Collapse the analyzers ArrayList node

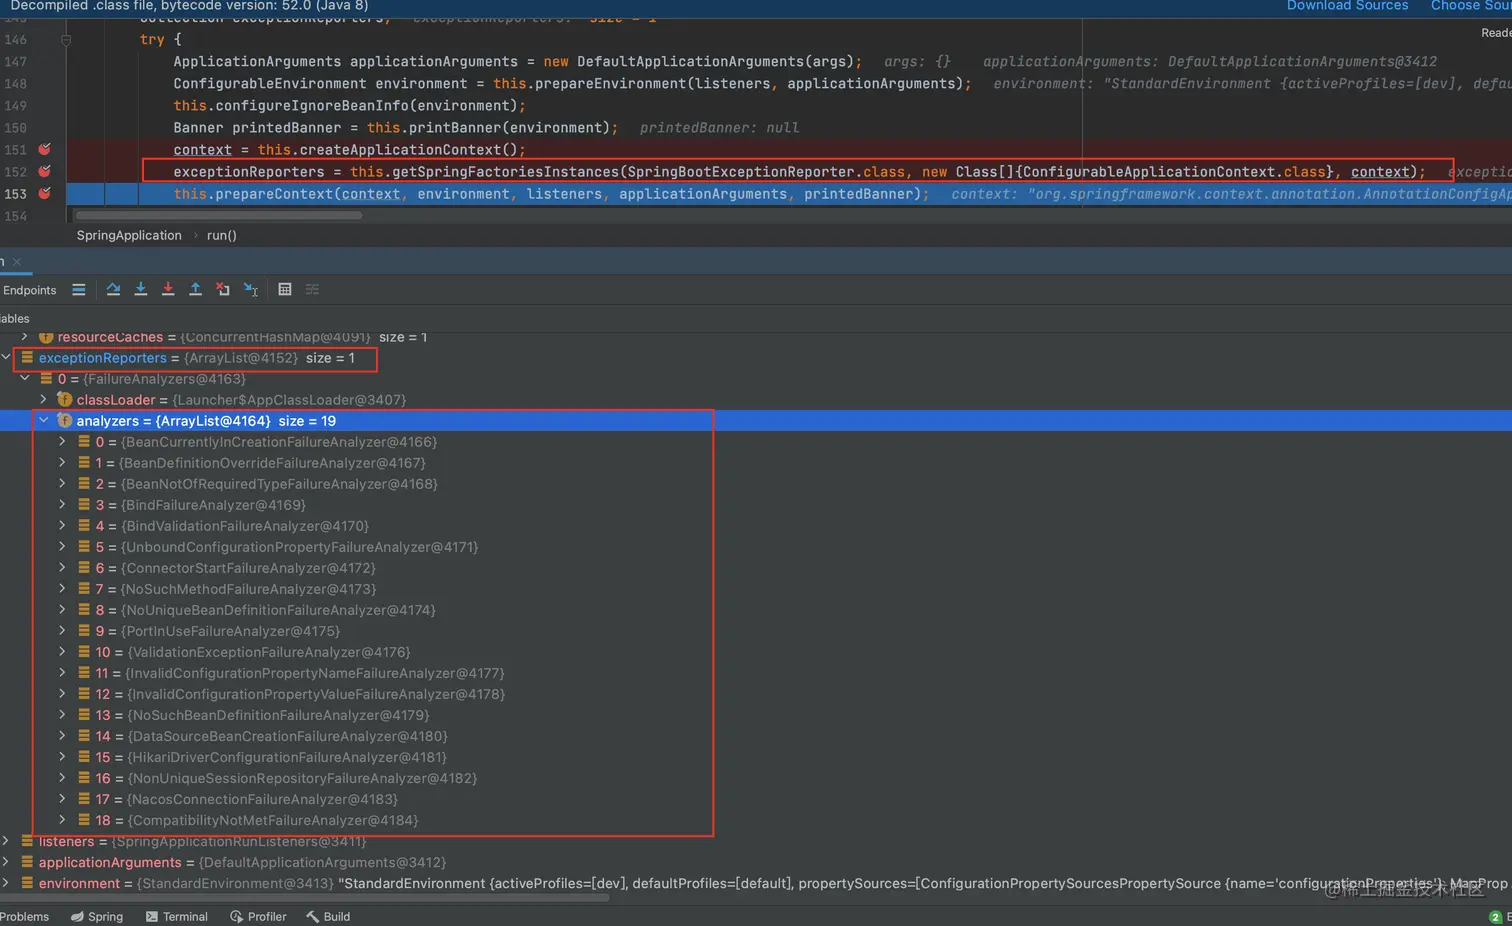[43, 420]
